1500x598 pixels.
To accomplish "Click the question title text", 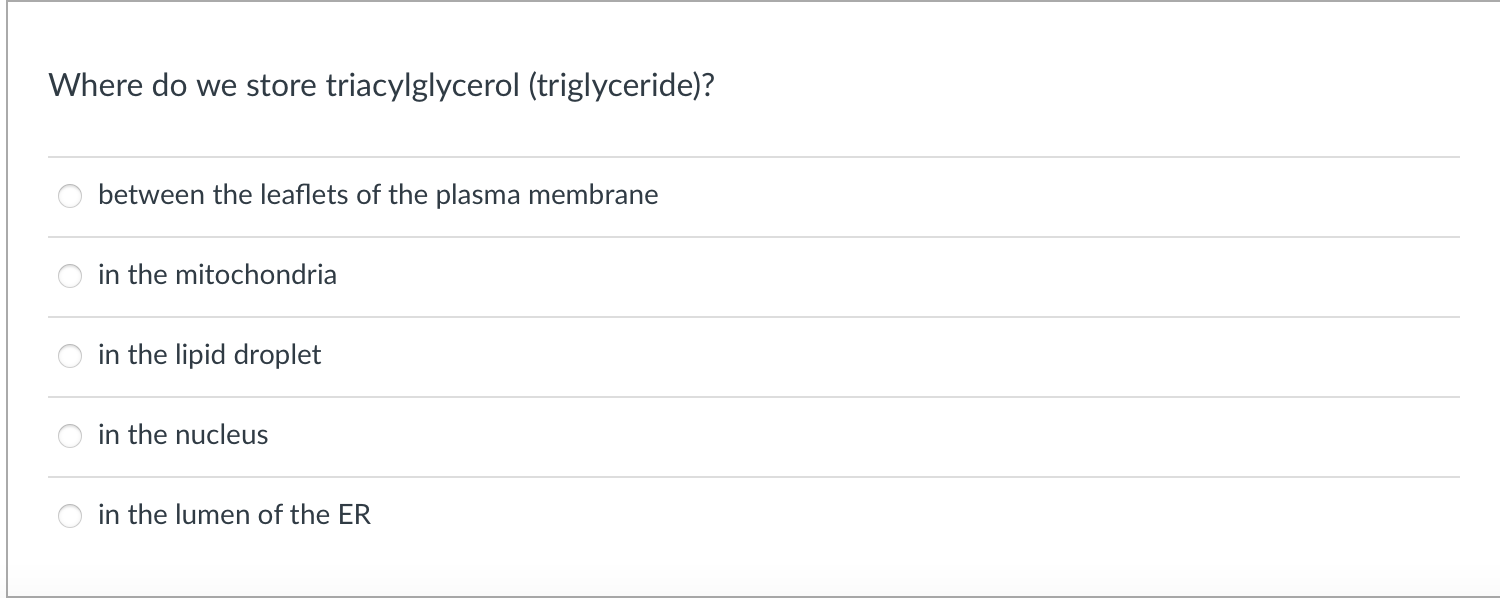I will tap(381, 85).
